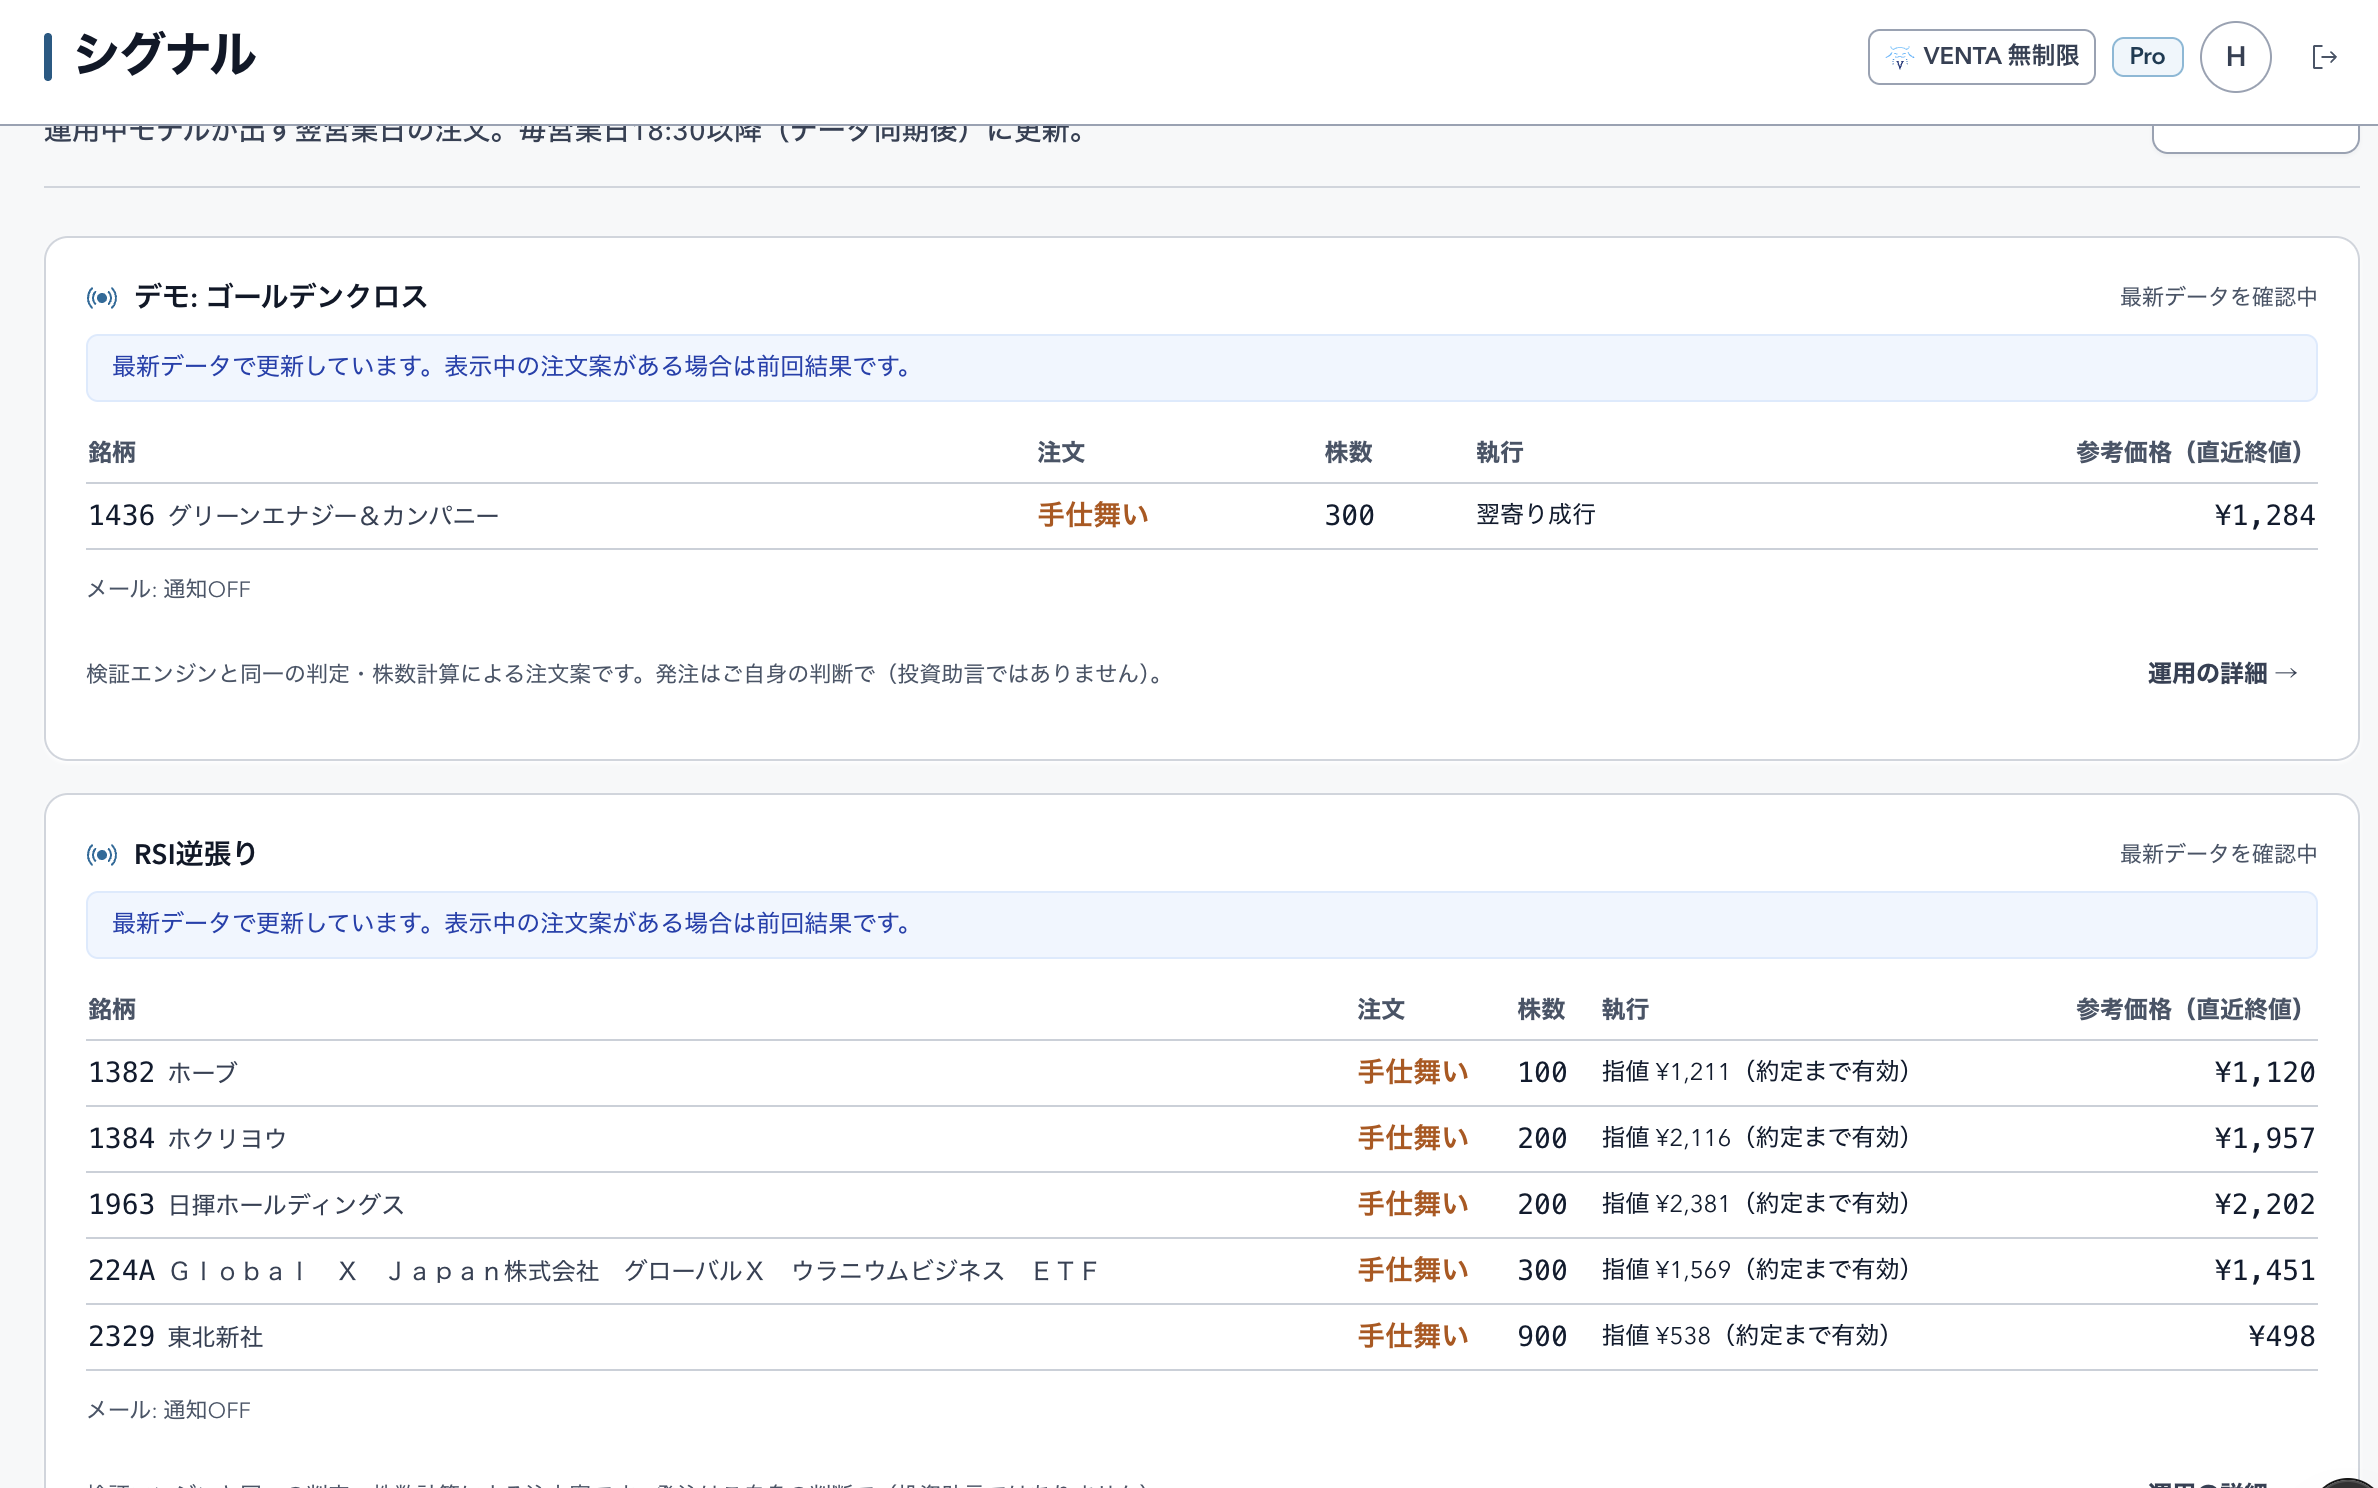Click 銘柄 column header in ゴールデンクロス table
Viewport: 2378px width, 1488px height.
112,452
